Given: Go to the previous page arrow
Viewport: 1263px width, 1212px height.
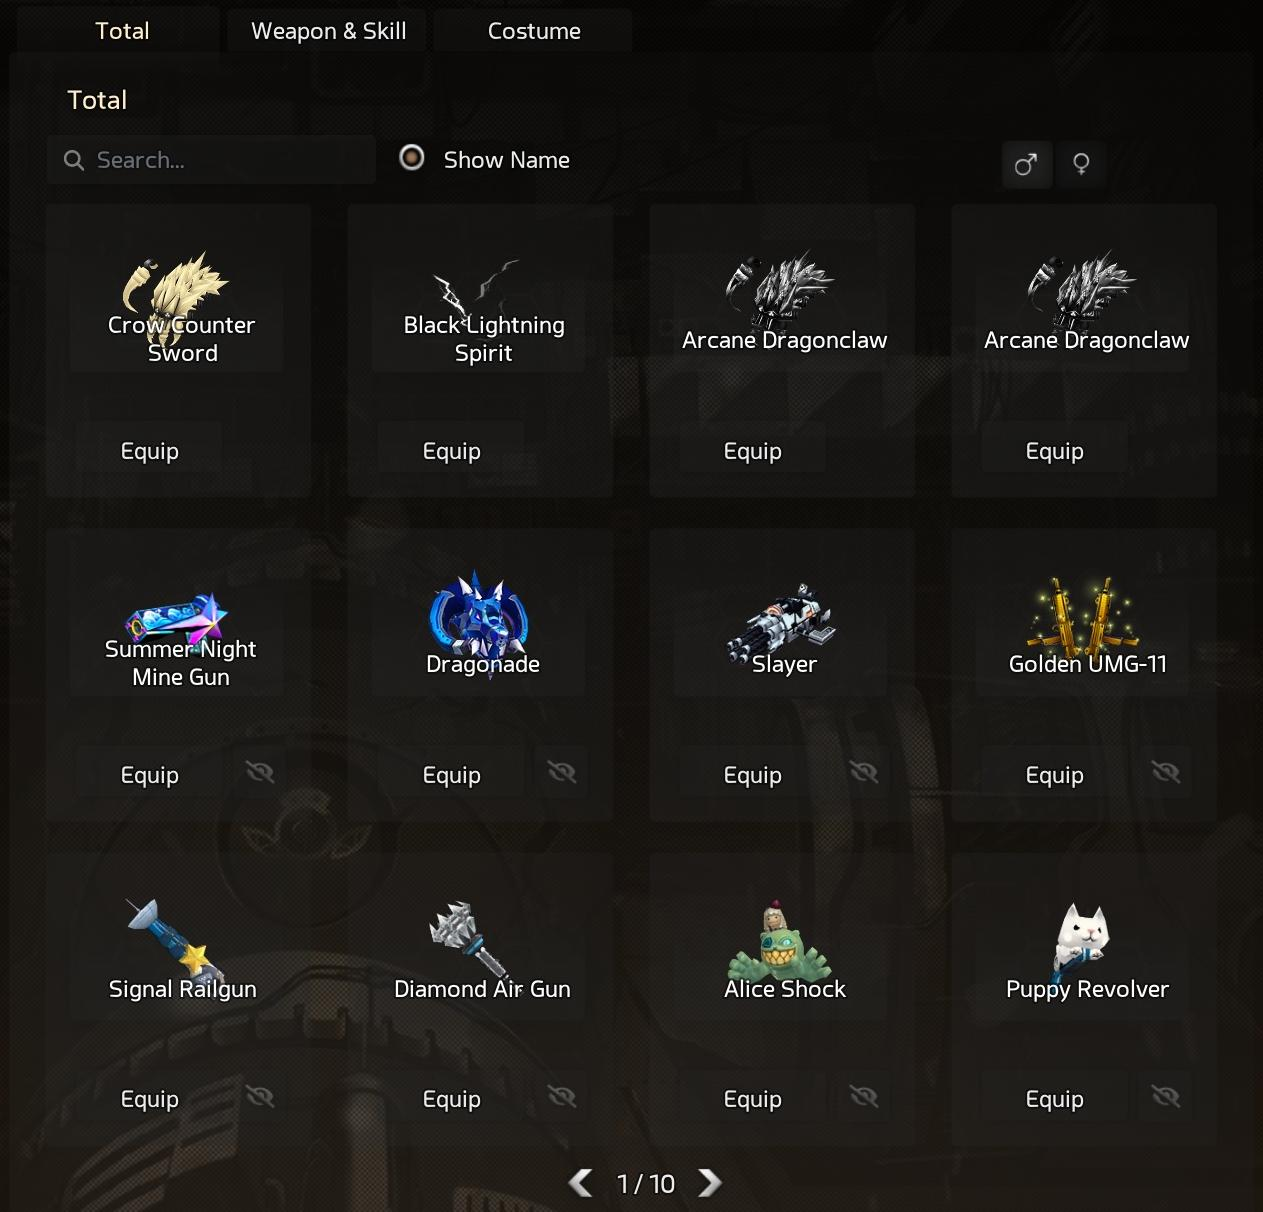Looking at the screenshot, I should tap(581, 1183).
